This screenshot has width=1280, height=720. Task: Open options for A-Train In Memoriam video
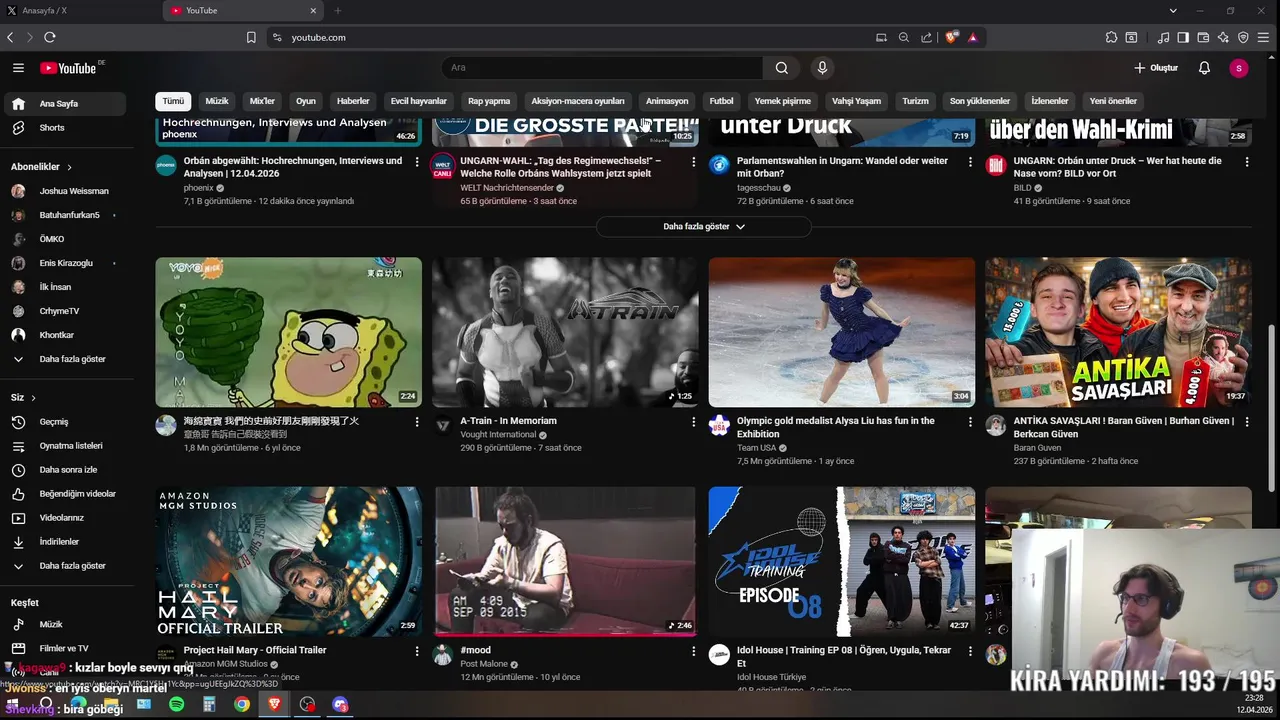[x=693, y=422]
